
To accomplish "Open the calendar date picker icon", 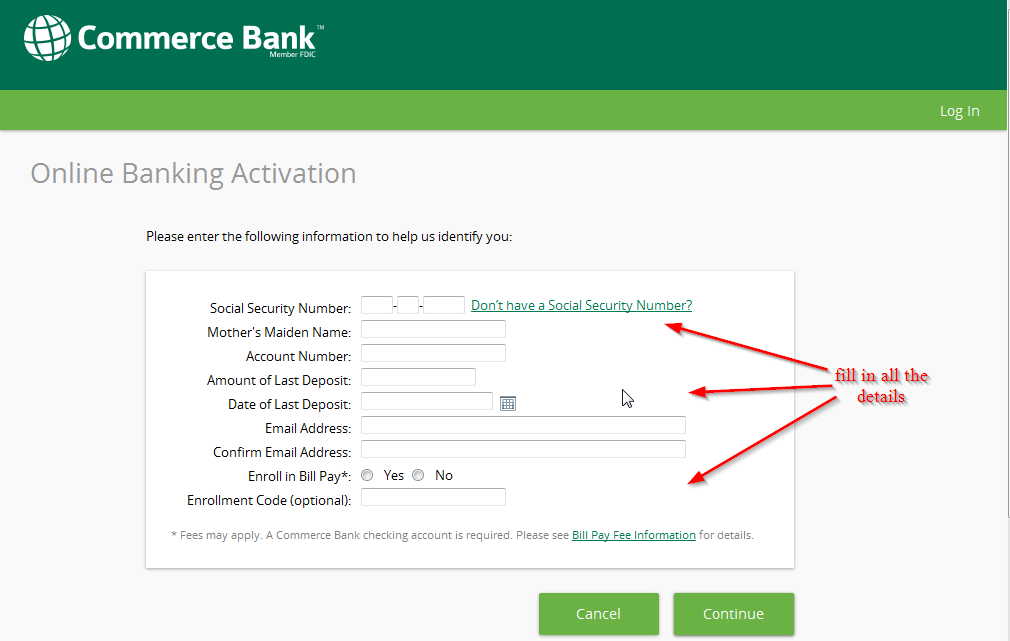I will pos(508,403).
